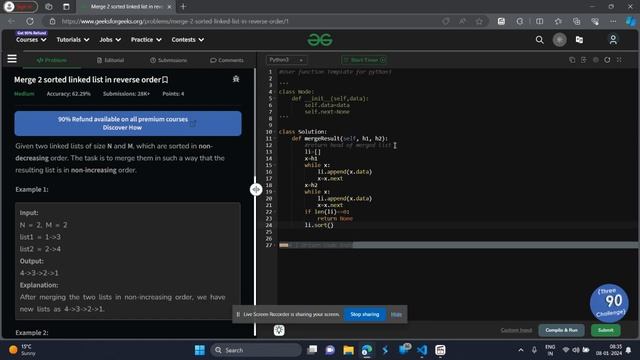Open the Python3 language dropdown
The width and height of the screenshot is (640, 360).
point(287,60)
